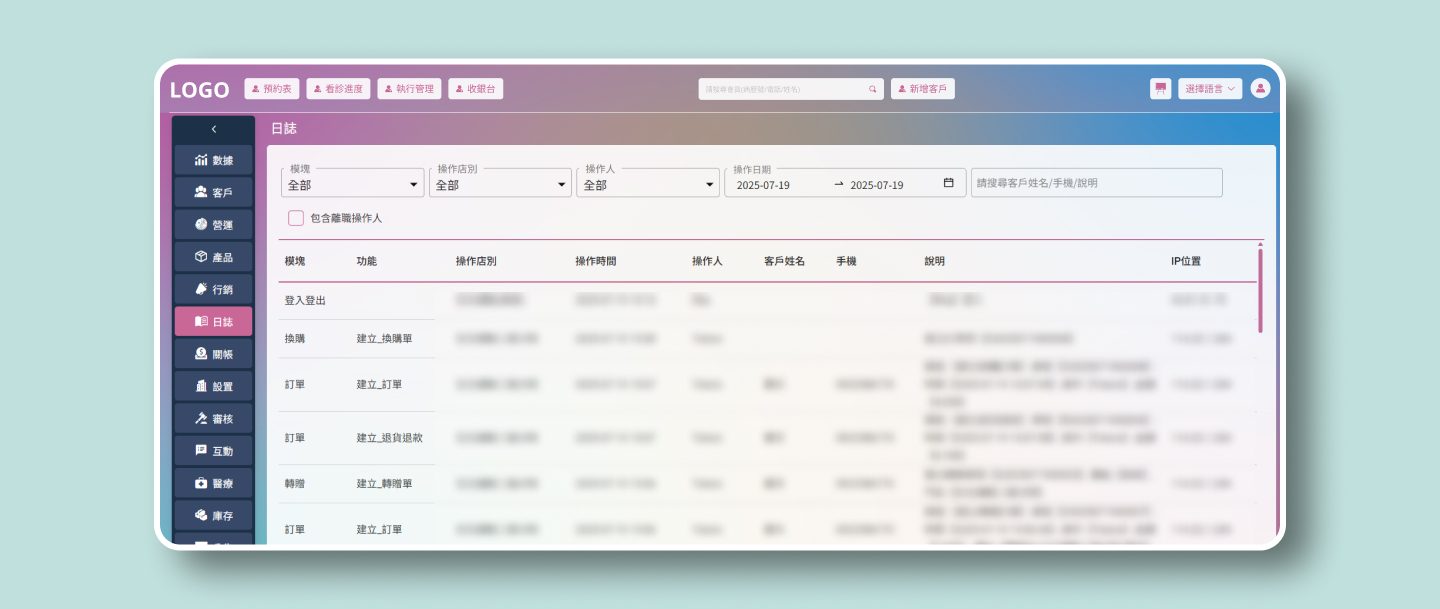
Task: Open 數據 in the sidebar
Action: [213, 161]
